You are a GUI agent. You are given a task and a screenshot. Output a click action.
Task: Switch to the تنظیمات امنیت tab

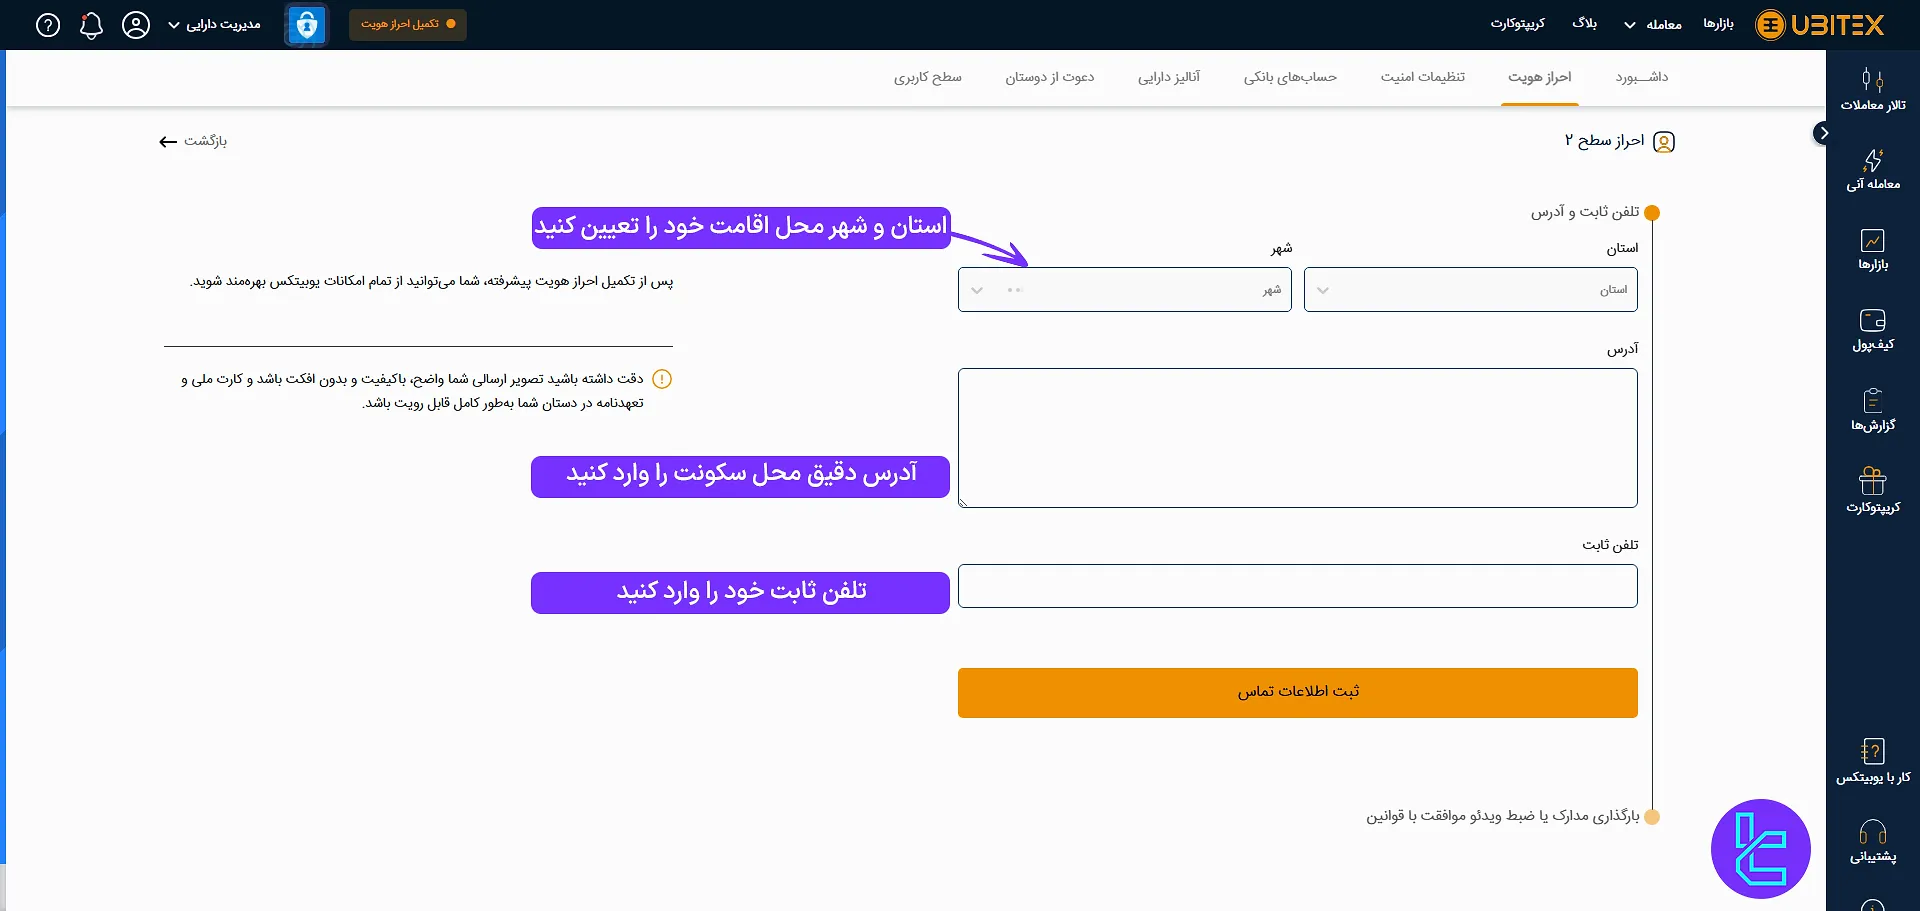click(x=1423, y=77)
